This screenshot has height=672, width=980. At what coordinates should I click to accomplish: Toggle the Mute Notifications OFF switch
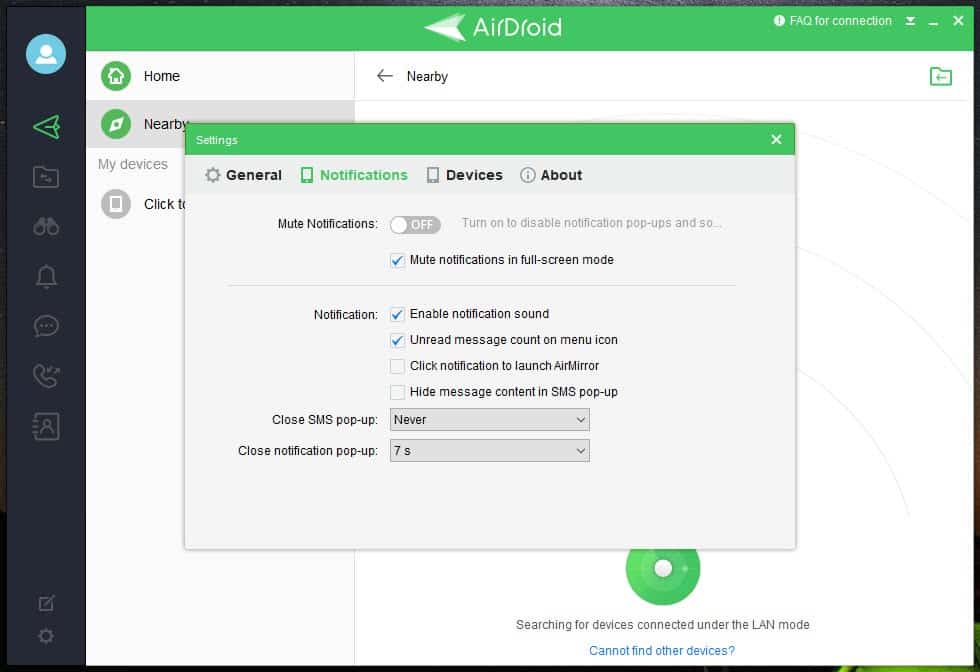point(415,225)
